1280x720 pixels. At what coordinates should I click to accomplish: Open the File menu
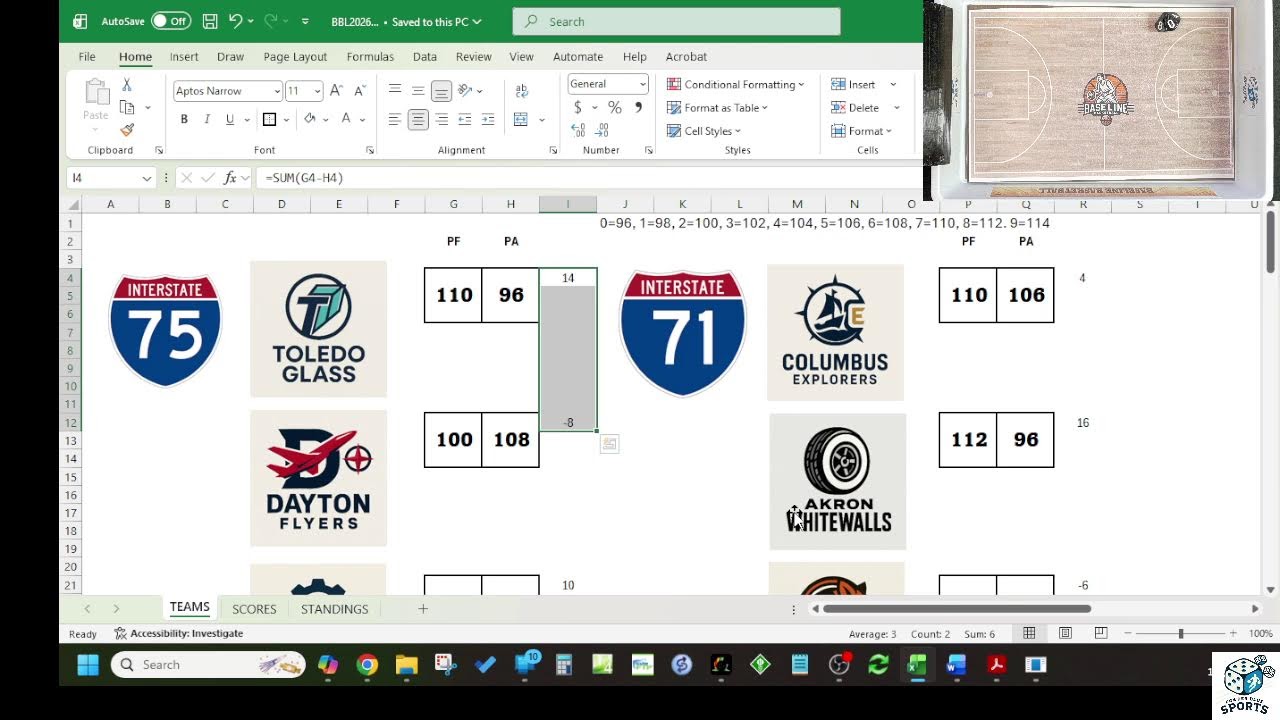[87, 57]
